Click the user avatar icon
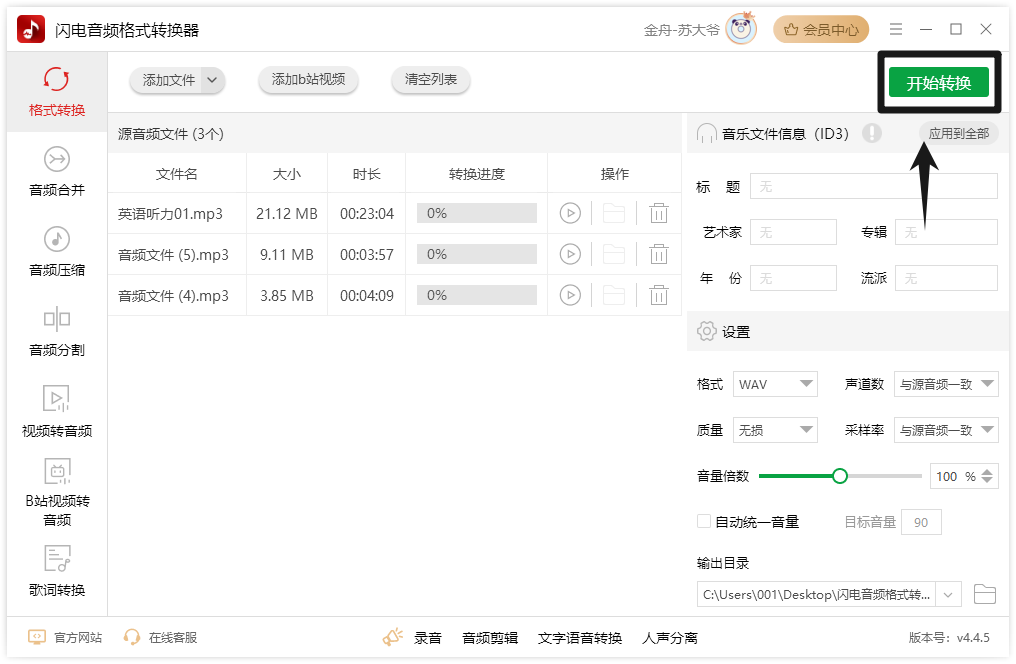 741,29
